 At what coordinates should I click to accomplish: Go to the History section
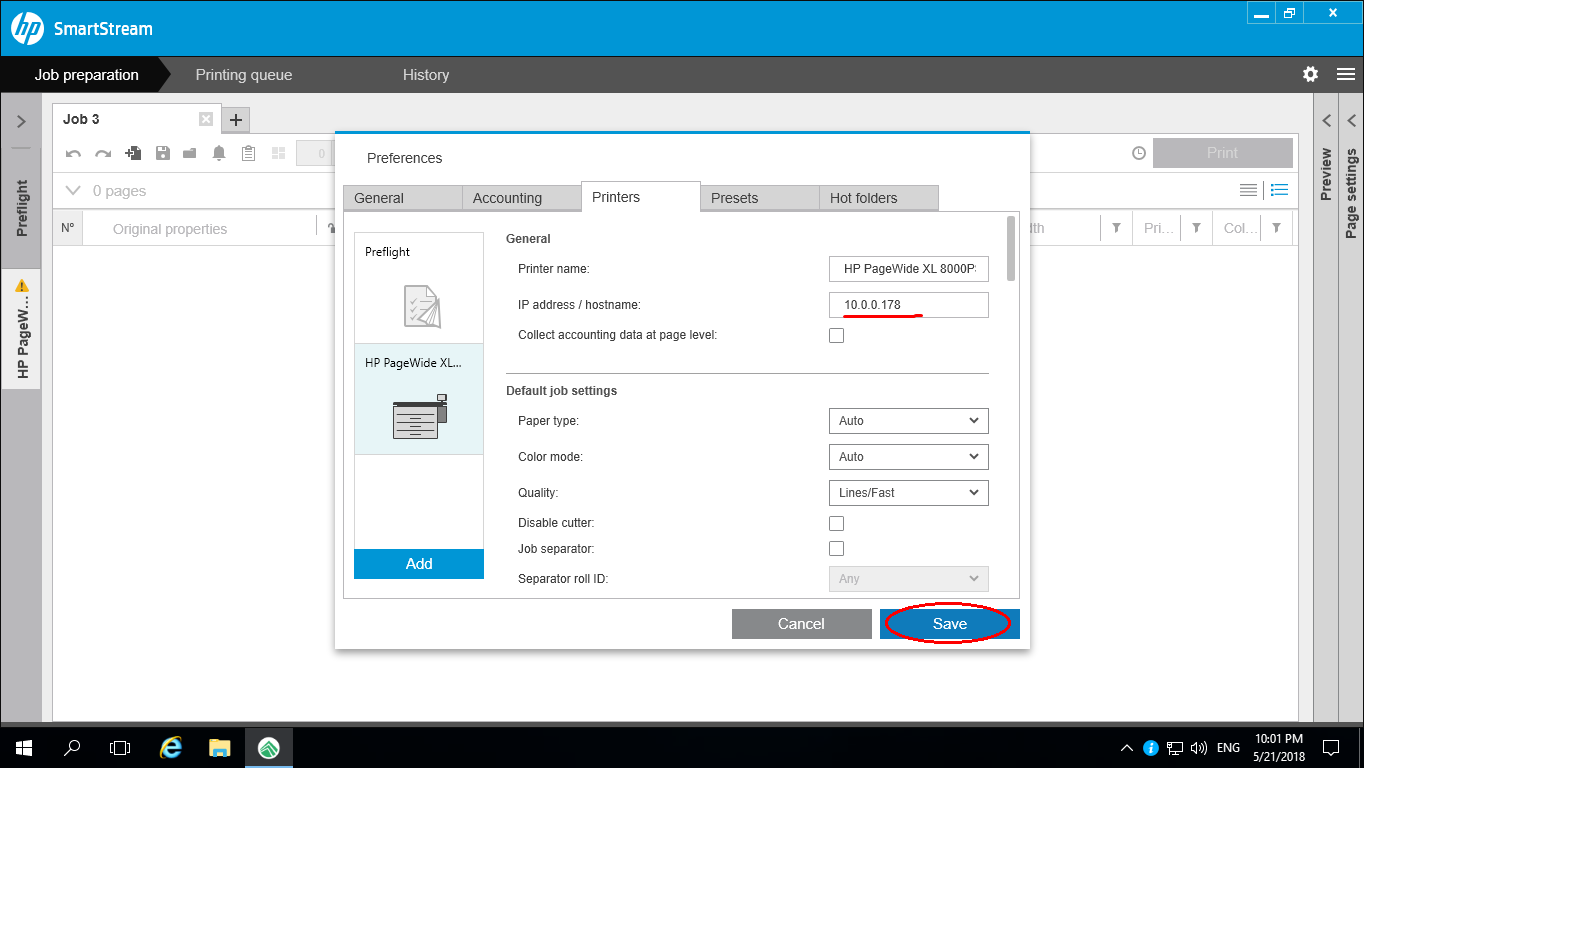[x=426, y=75]
